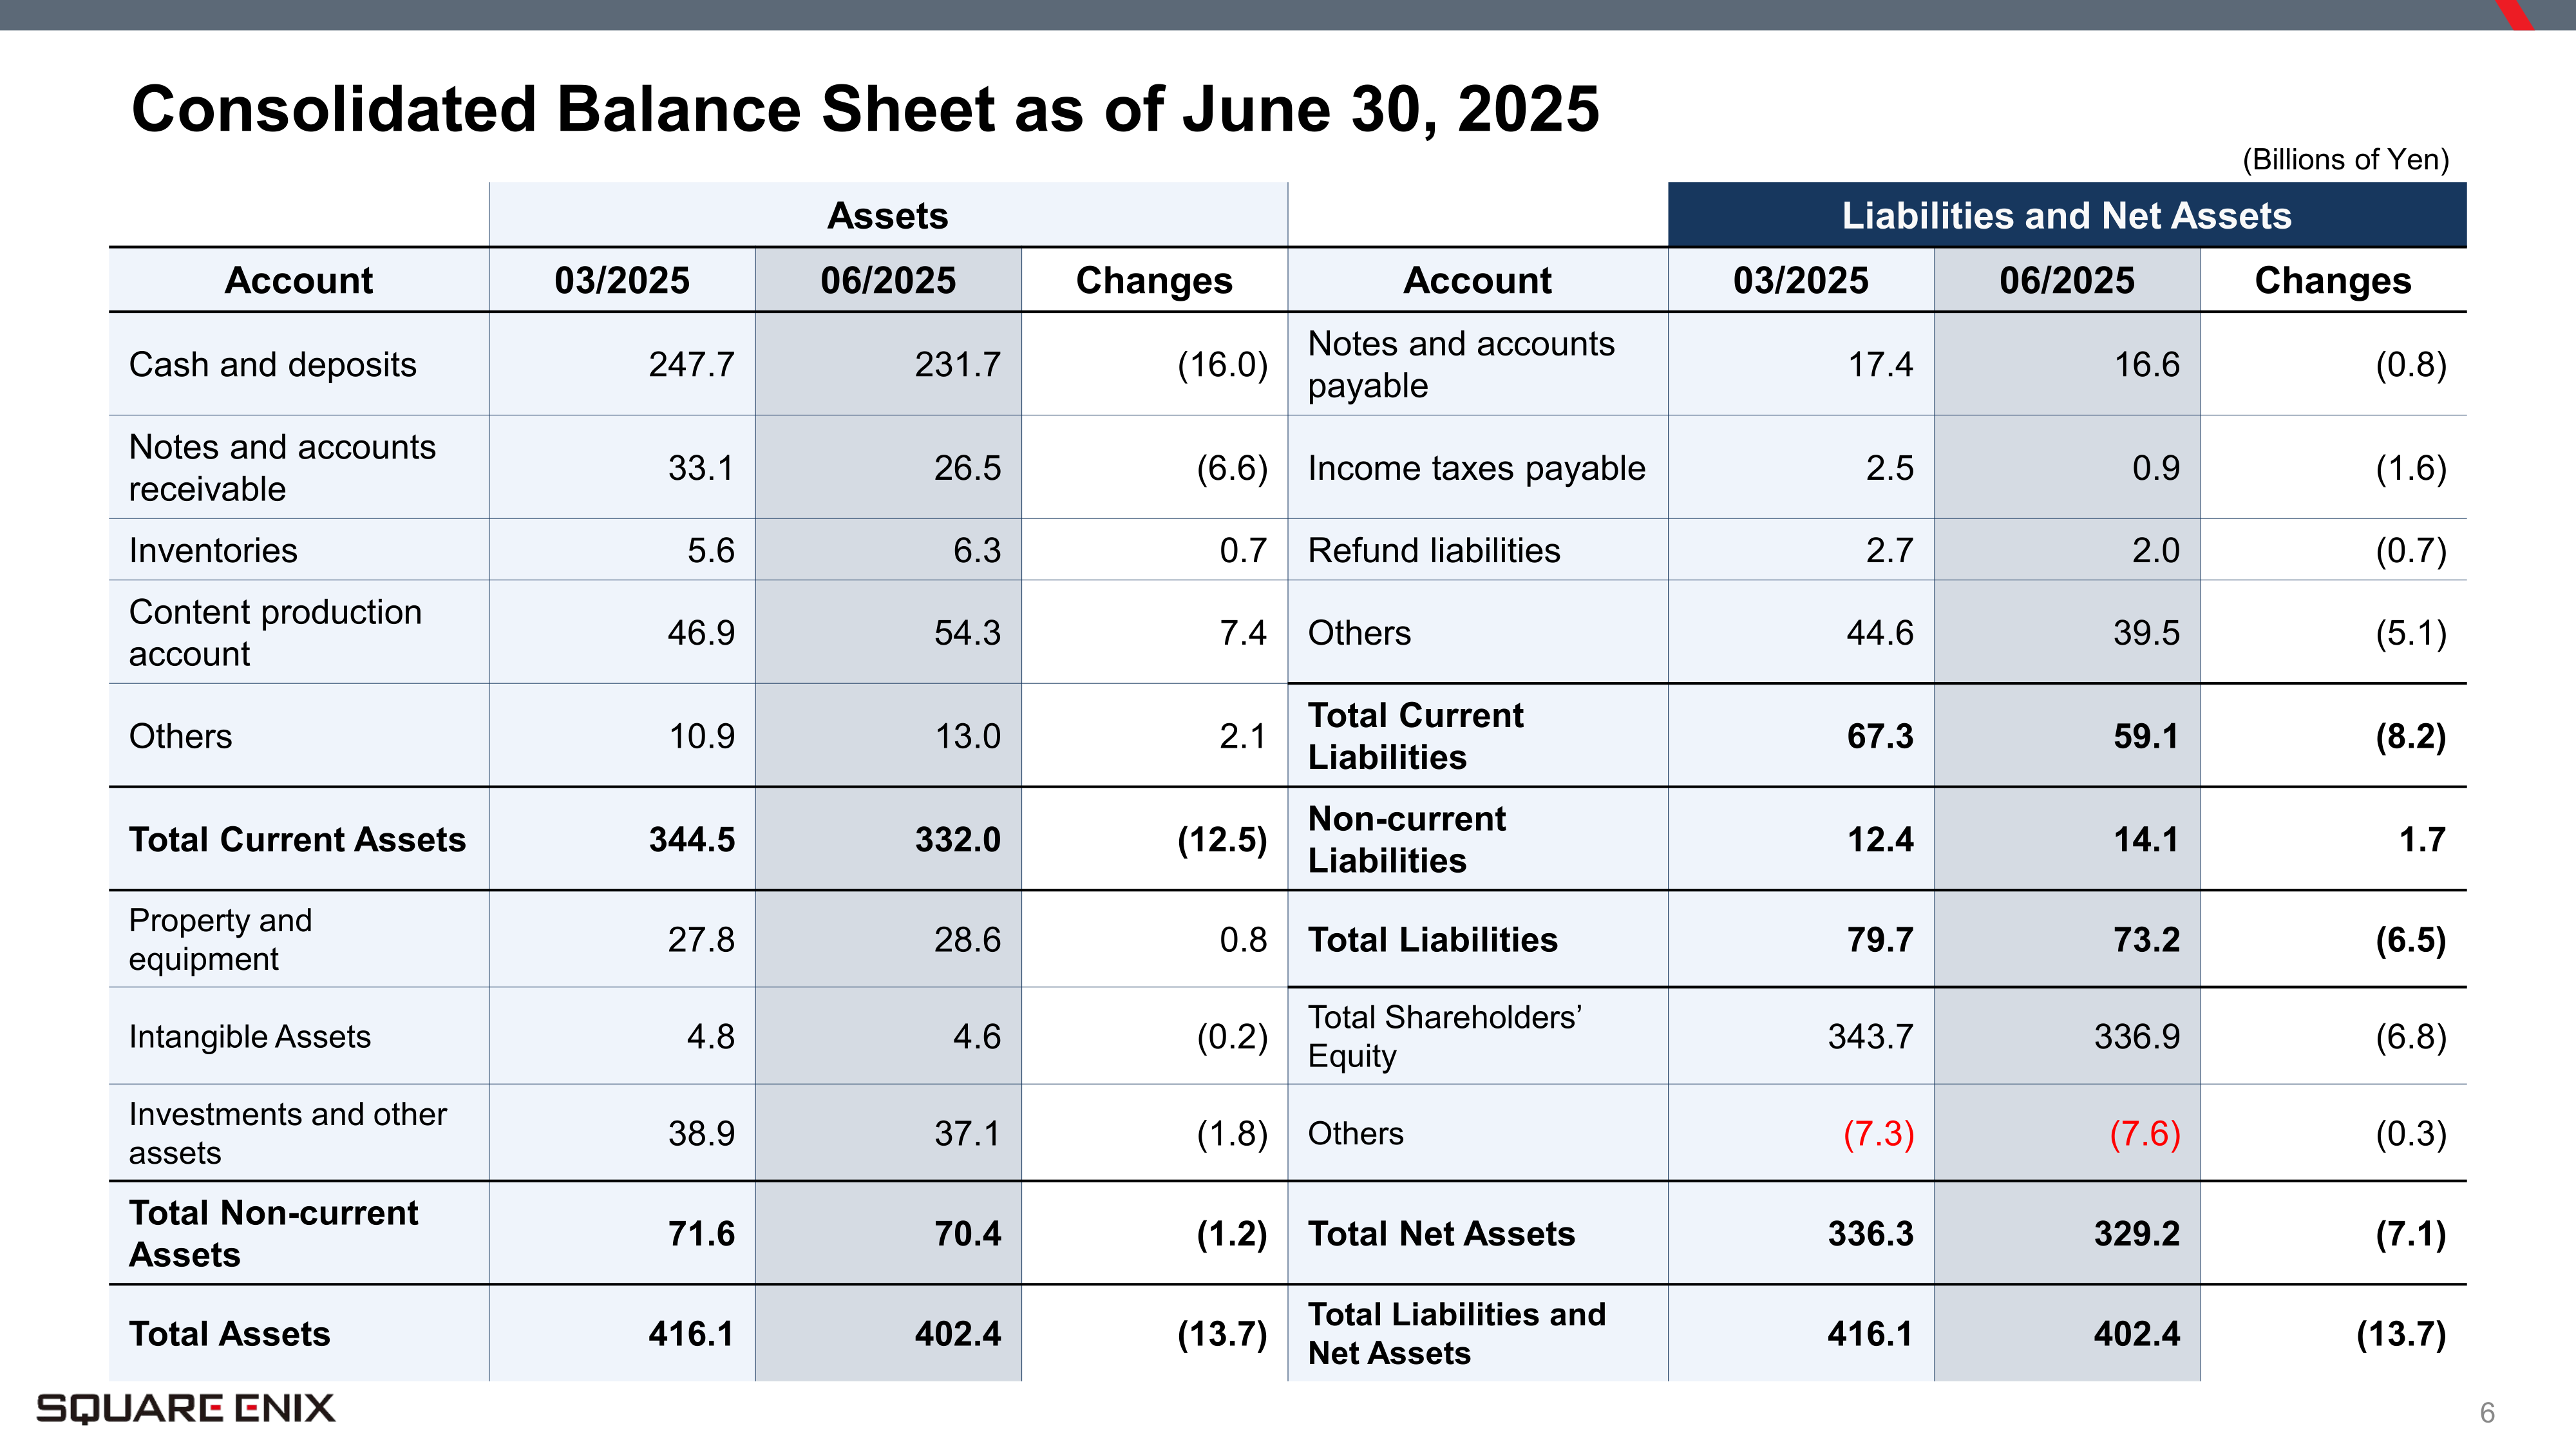
Task: Click Total Current Assets change (12.5)
Action: click(x=1222, y=839)
